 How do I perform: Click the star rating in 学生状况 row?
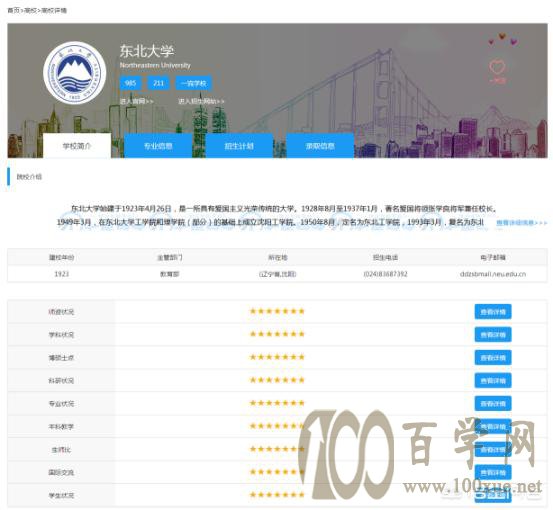tap(277, 495)
